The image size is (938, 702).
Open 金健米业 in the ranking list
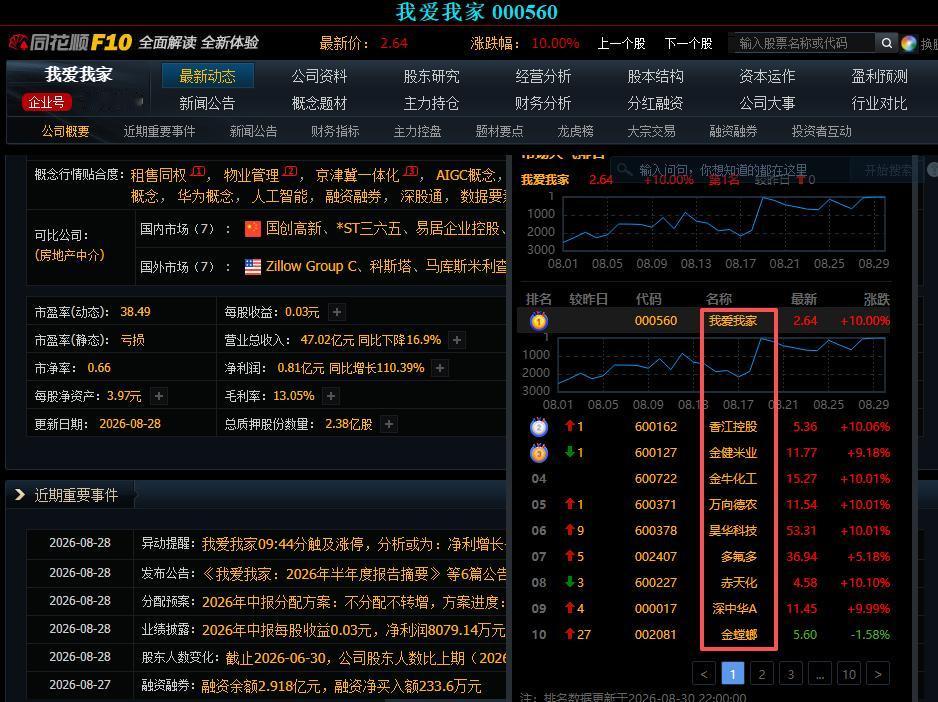[x=733, y=453]
